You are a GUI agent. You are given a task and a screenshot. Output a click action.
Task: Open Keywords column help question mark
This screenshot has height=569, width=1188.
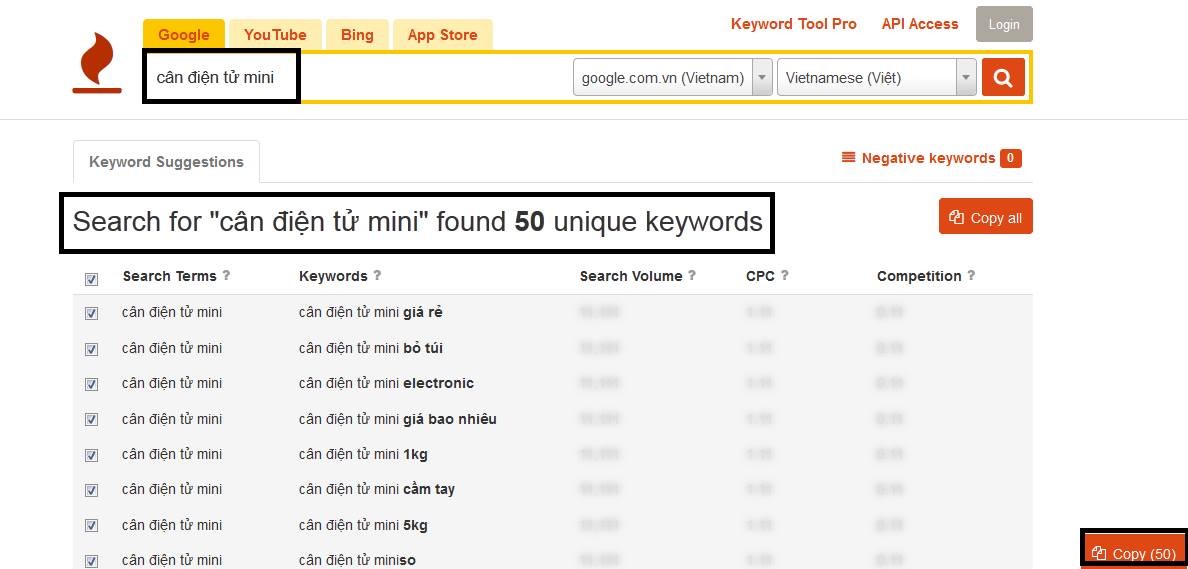tap(377, 276)
